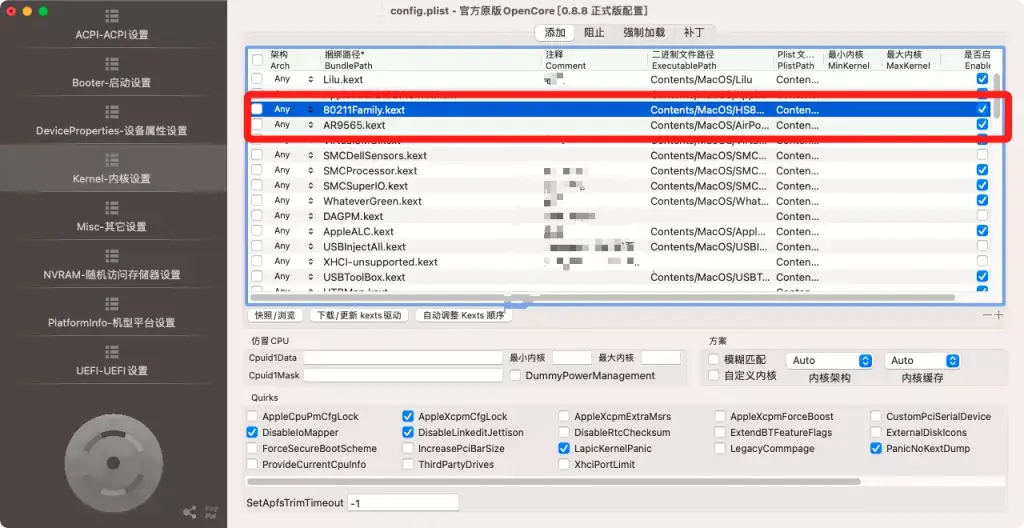Click the round dial graphic in sidebar

tap(113, 463)
